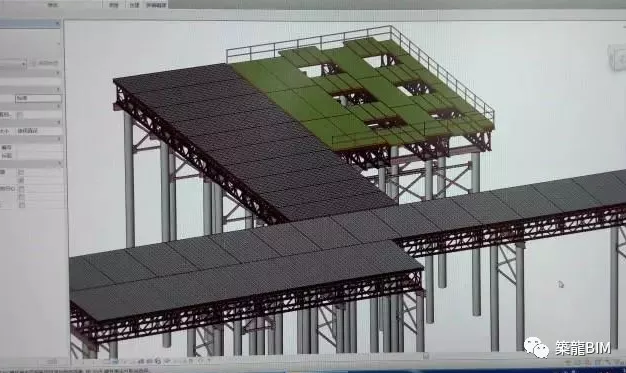This screenshot has height=373, width=626.
Task: Open the last of the three adjacent ribbon tabs
Action: click(156, 5)
